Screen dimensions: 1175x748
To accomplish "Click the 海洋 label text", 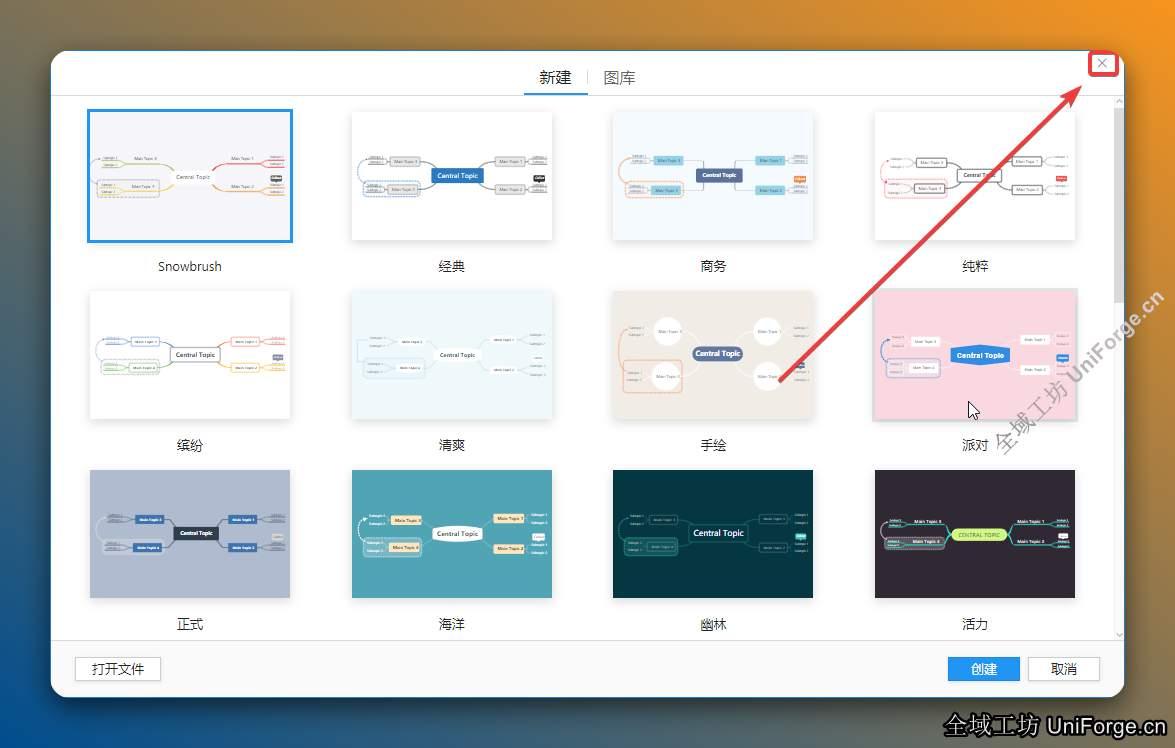I will 452,624.
